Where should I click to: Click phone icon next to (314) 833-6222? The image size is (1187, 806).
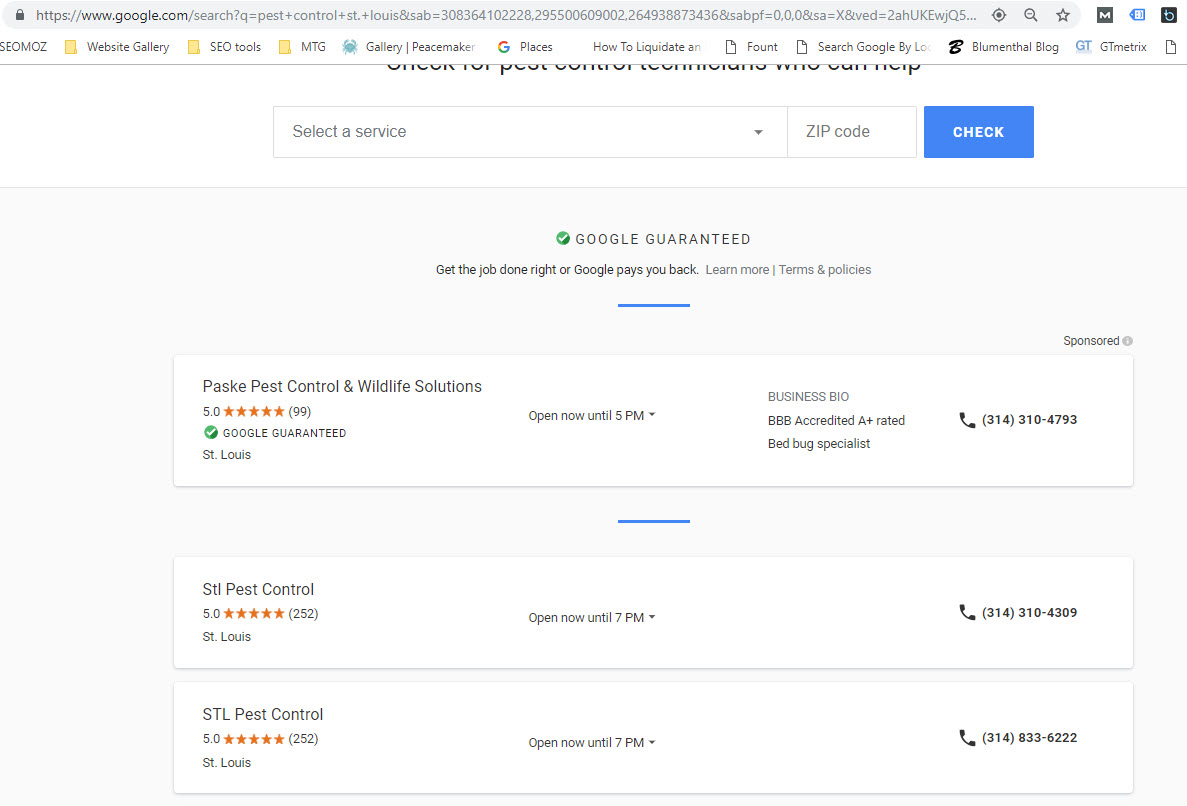967,738
